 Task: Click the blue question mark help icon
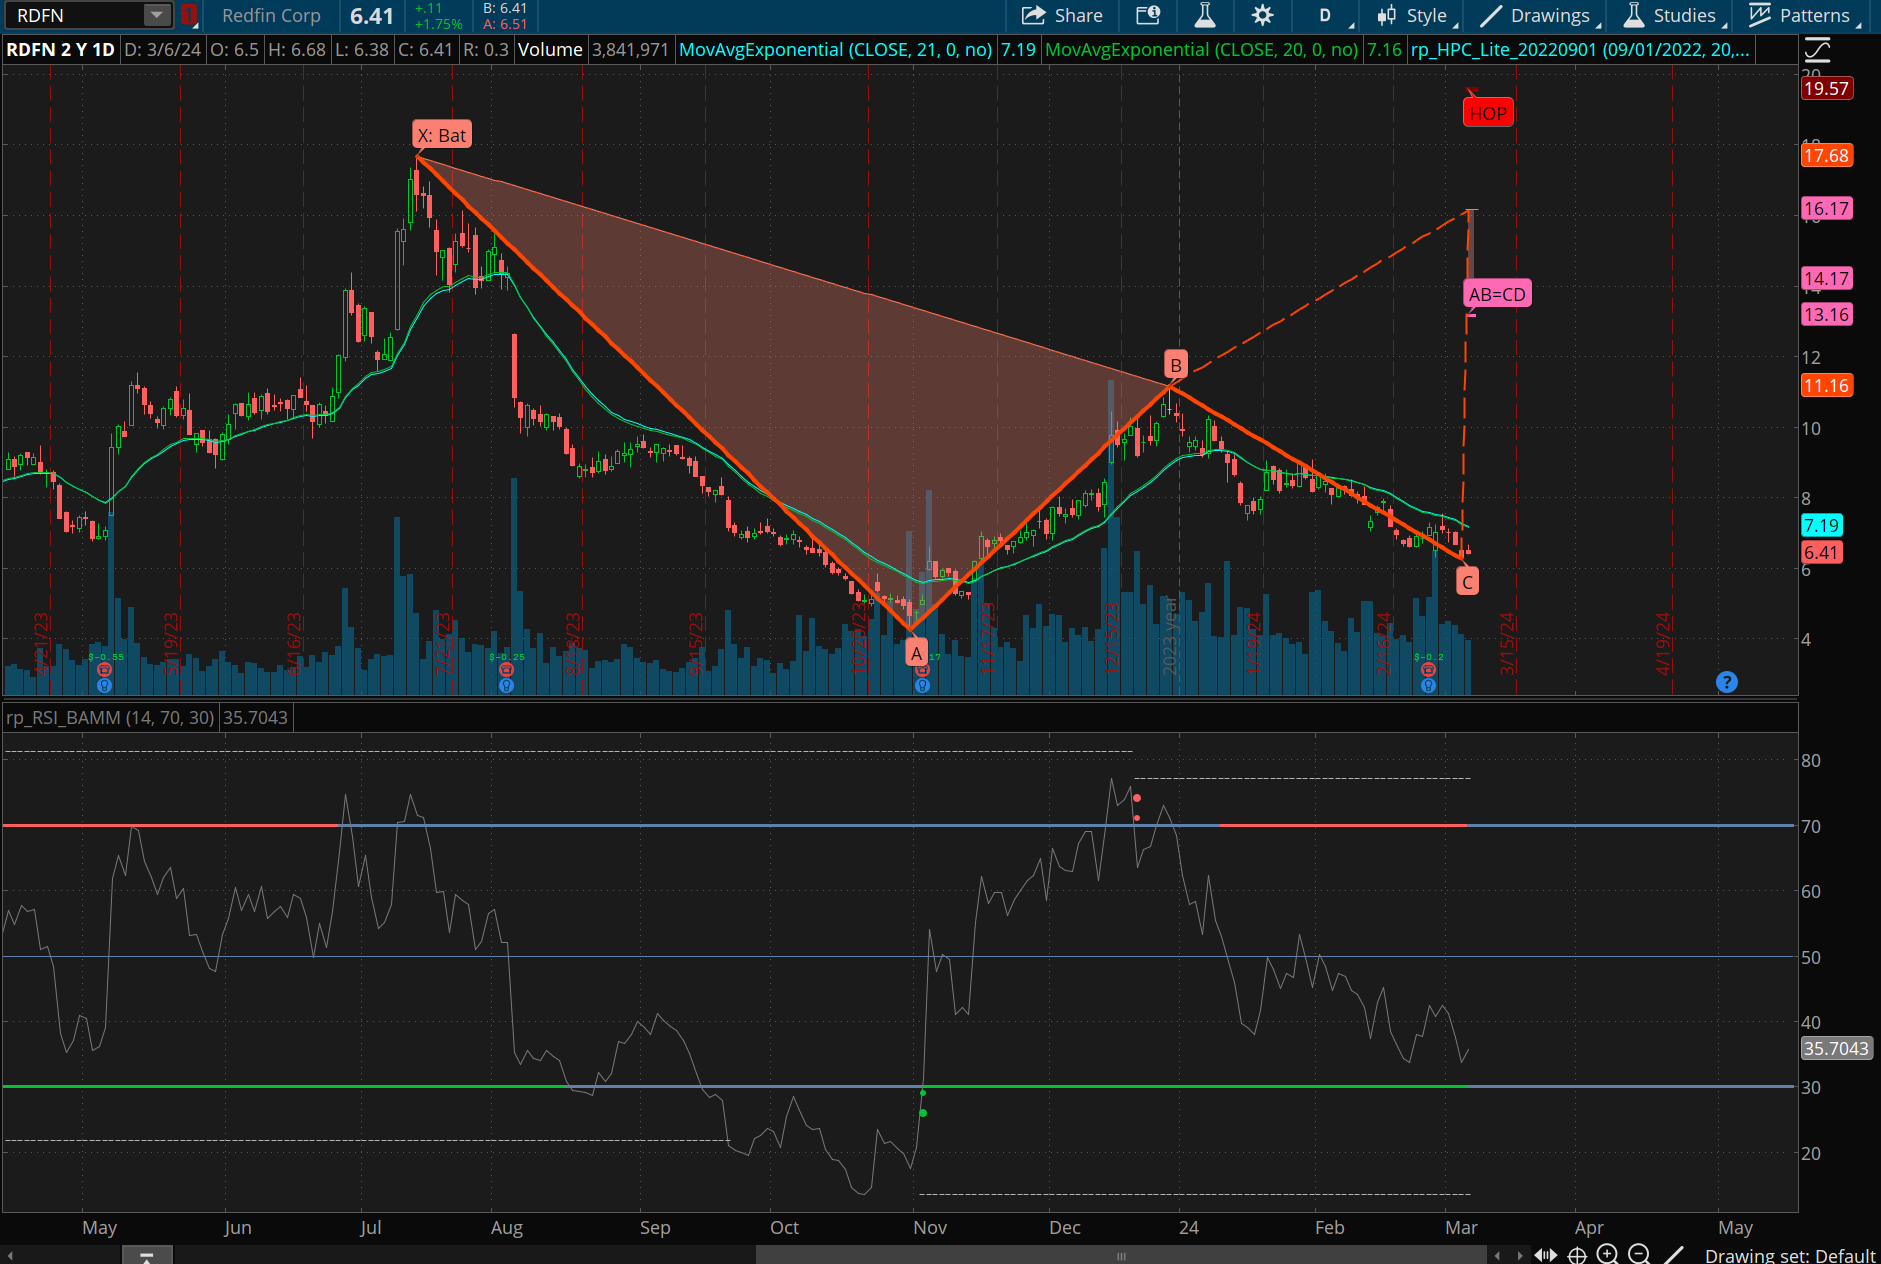pyautogui.click(x=1726, y=682)
